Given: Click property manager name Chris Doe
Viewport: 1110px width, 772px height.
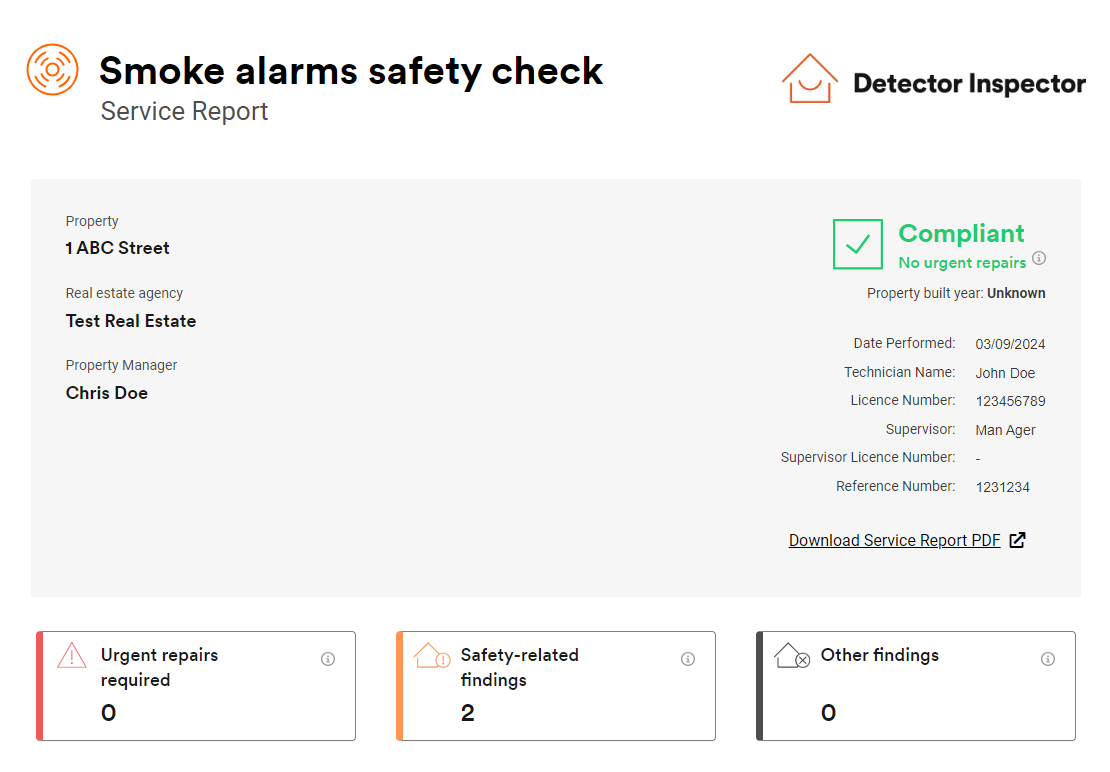Looking at the screenshot, I should point(107,393).
